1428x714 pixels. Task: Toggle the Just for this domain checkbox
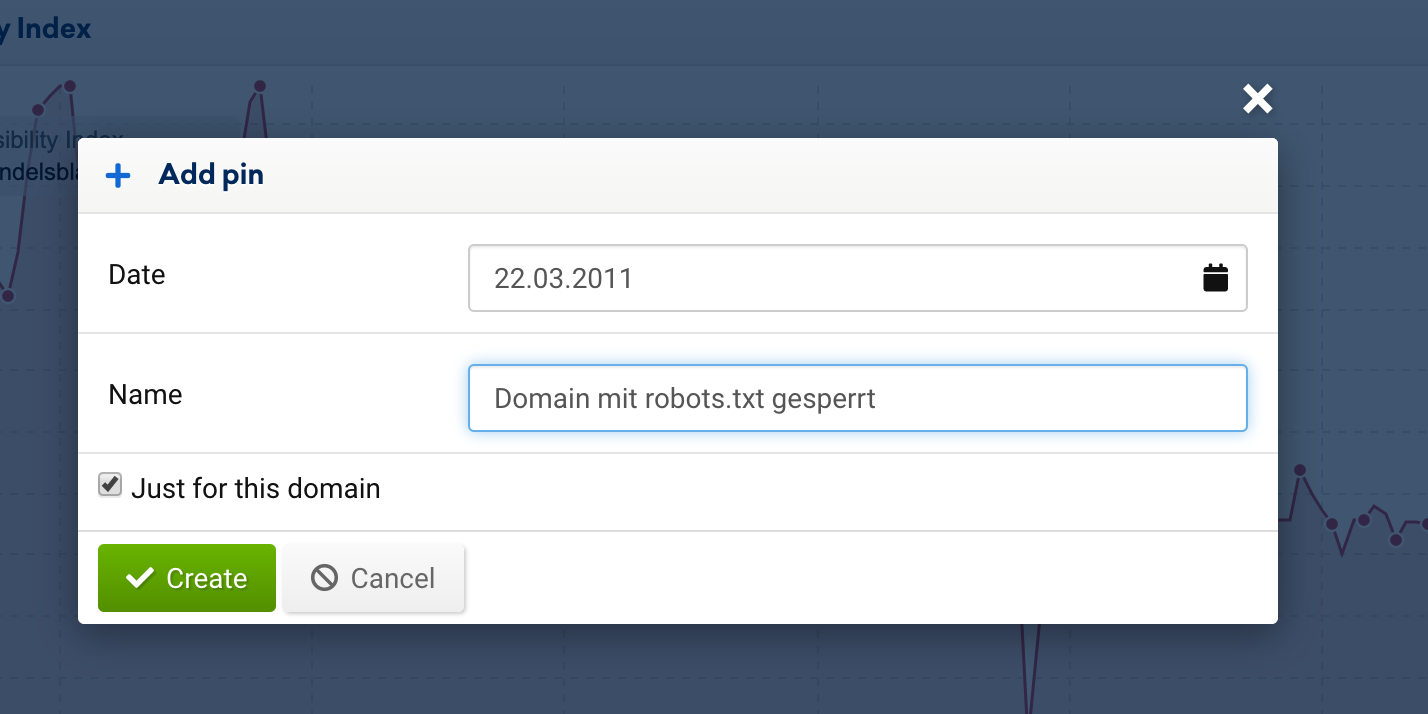110,486
